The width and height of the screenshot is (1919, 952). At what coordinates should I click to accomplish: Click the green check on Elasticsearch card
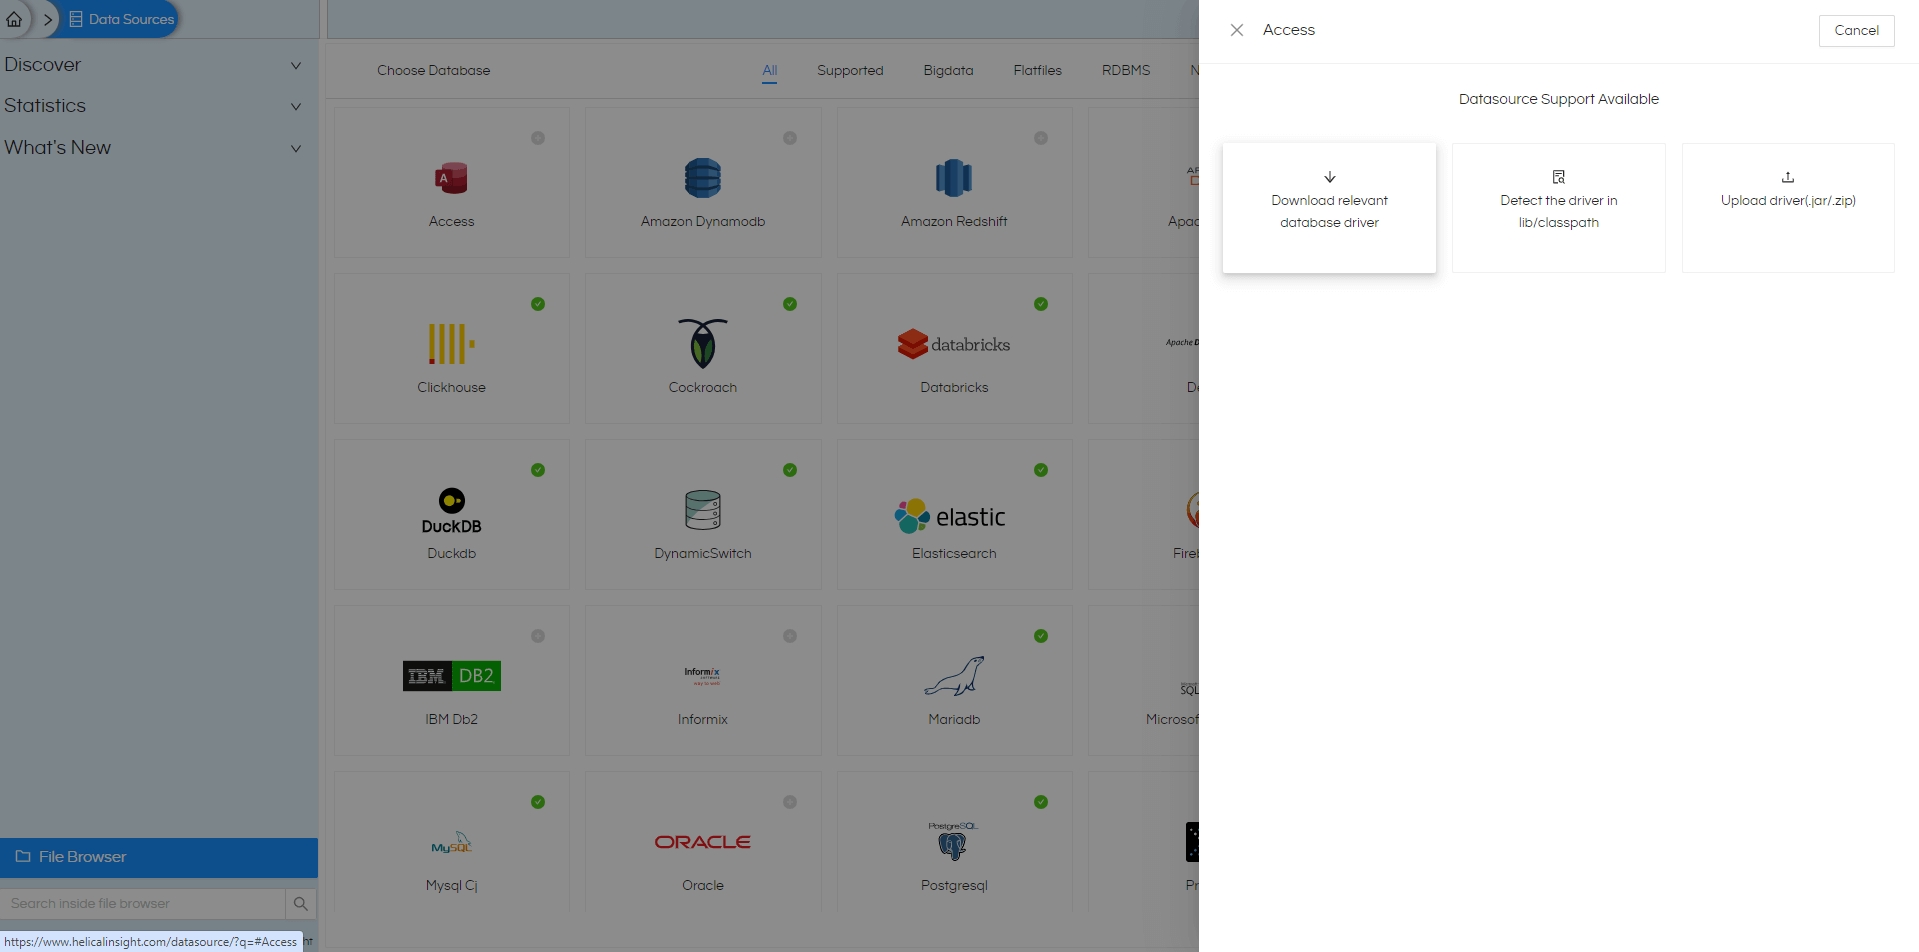(1041, 470)
